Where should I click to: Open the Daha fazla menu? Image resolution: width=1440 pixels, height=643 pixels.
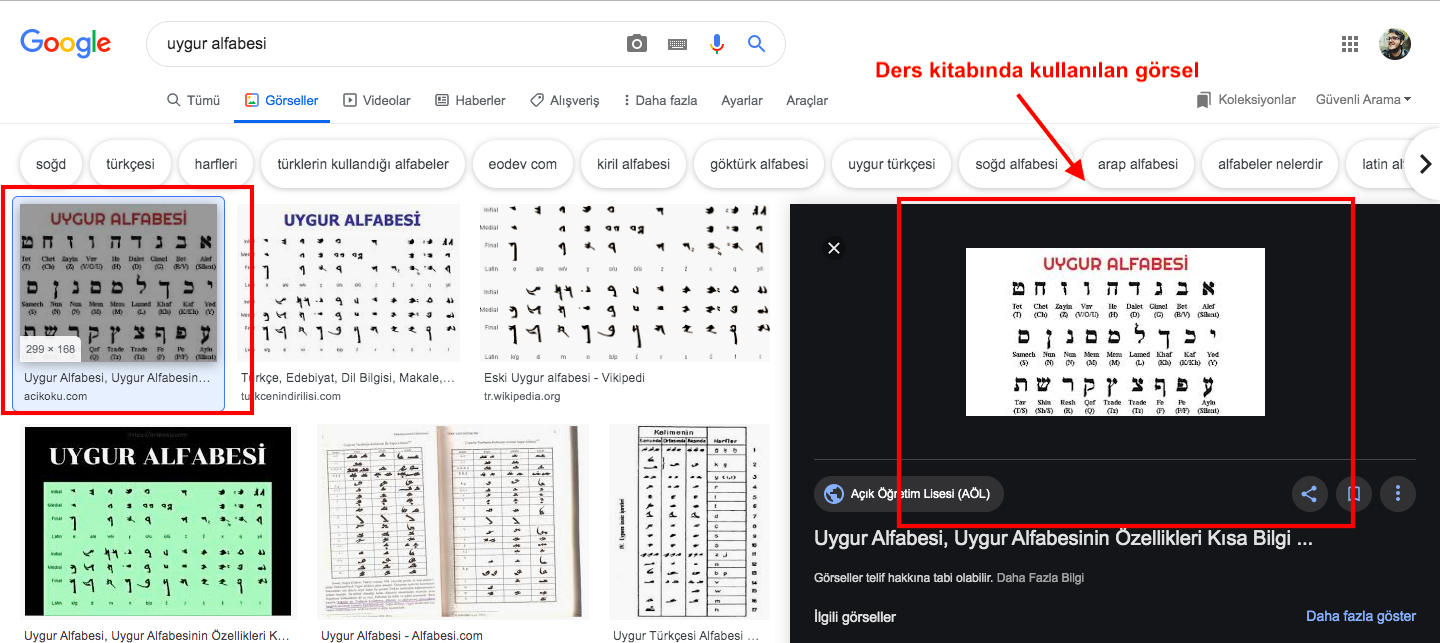click(659, 100)
